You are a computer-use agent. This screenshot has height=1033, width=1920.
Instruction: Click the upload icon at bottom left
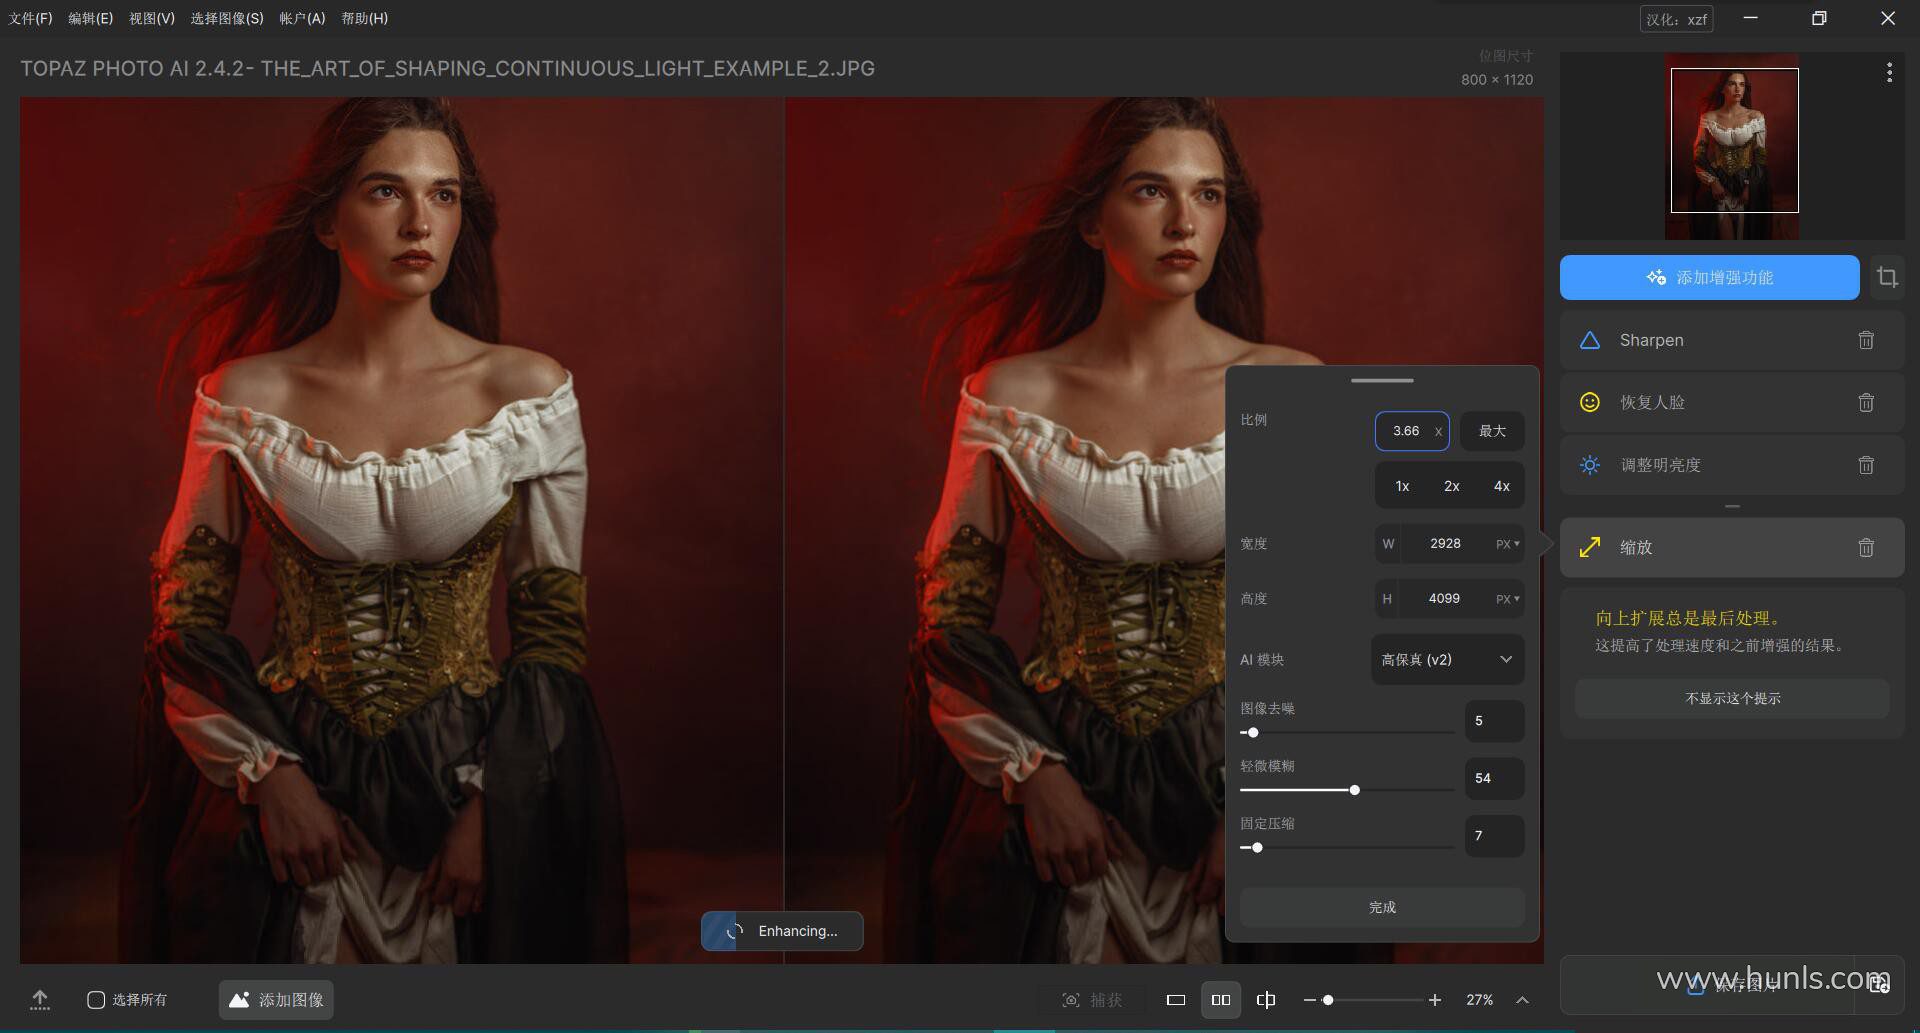[40, 1000]
